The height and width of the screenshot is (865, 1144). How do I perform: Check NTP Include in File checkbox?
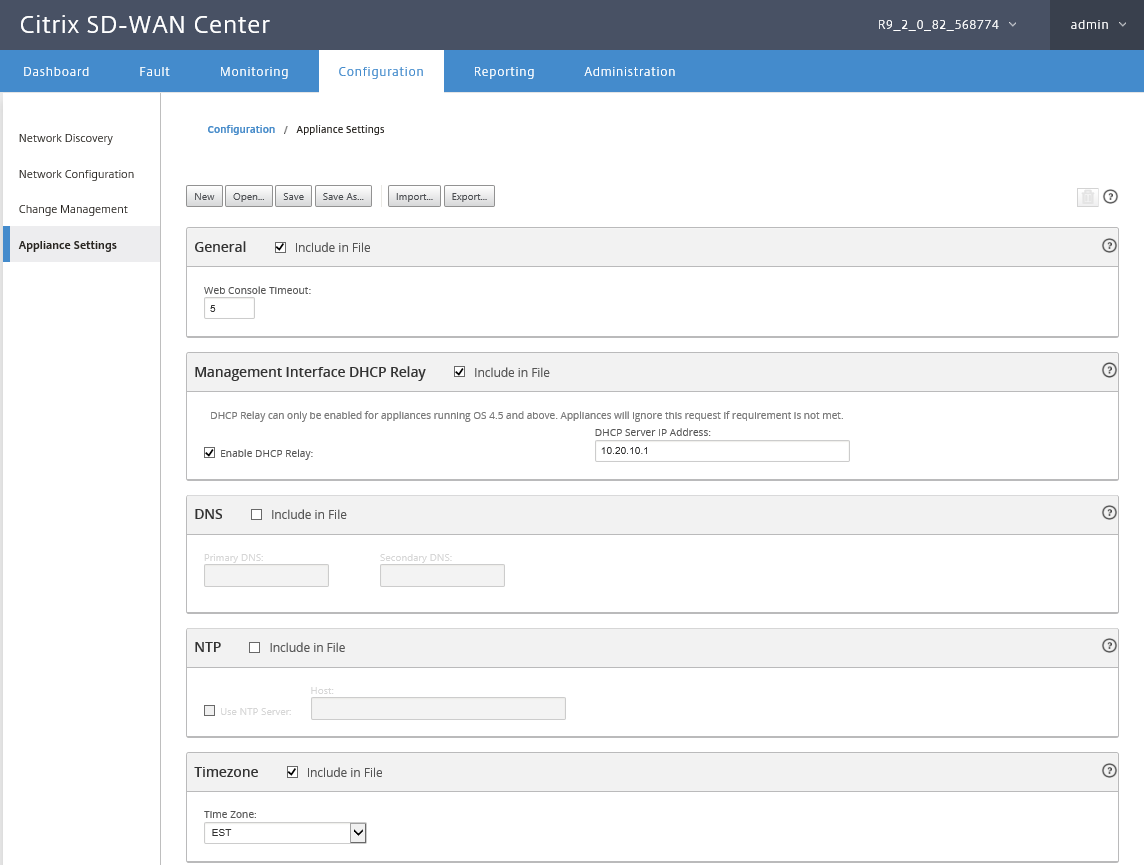(x=255, y=648)
